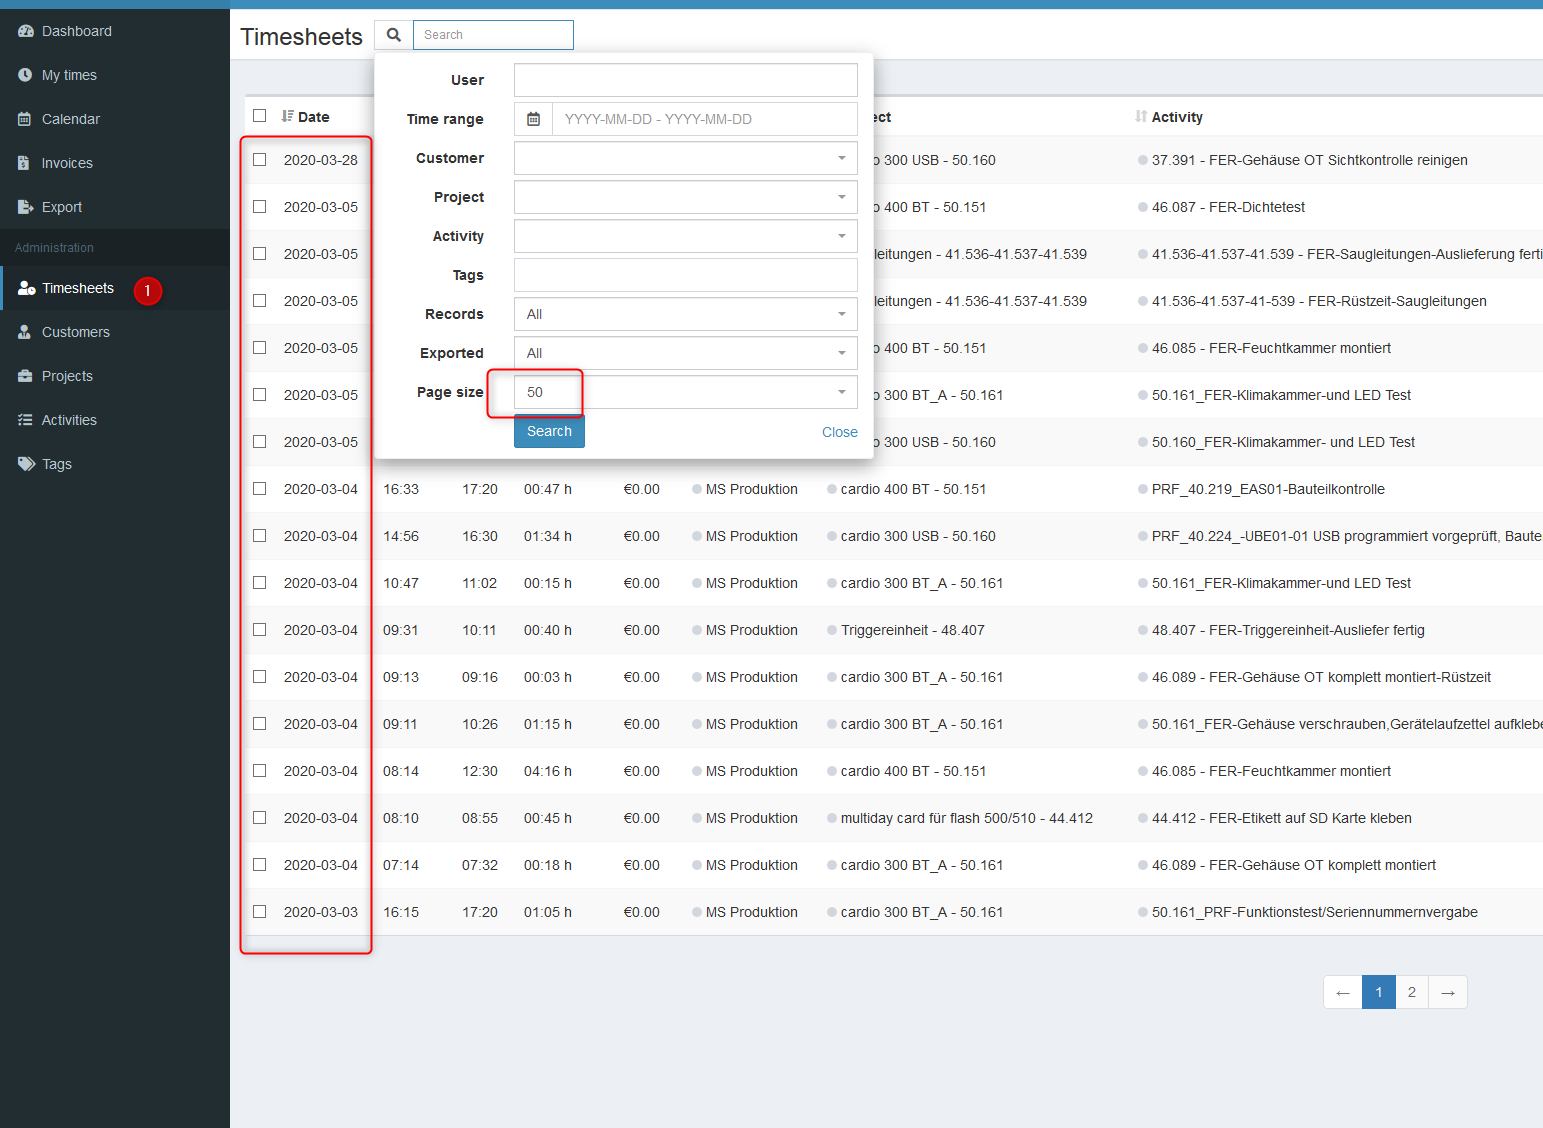Select My times in the sidebar
Image resolution: width=1543 pixels, height=1128 pixels.
click(x=69, y=74)
